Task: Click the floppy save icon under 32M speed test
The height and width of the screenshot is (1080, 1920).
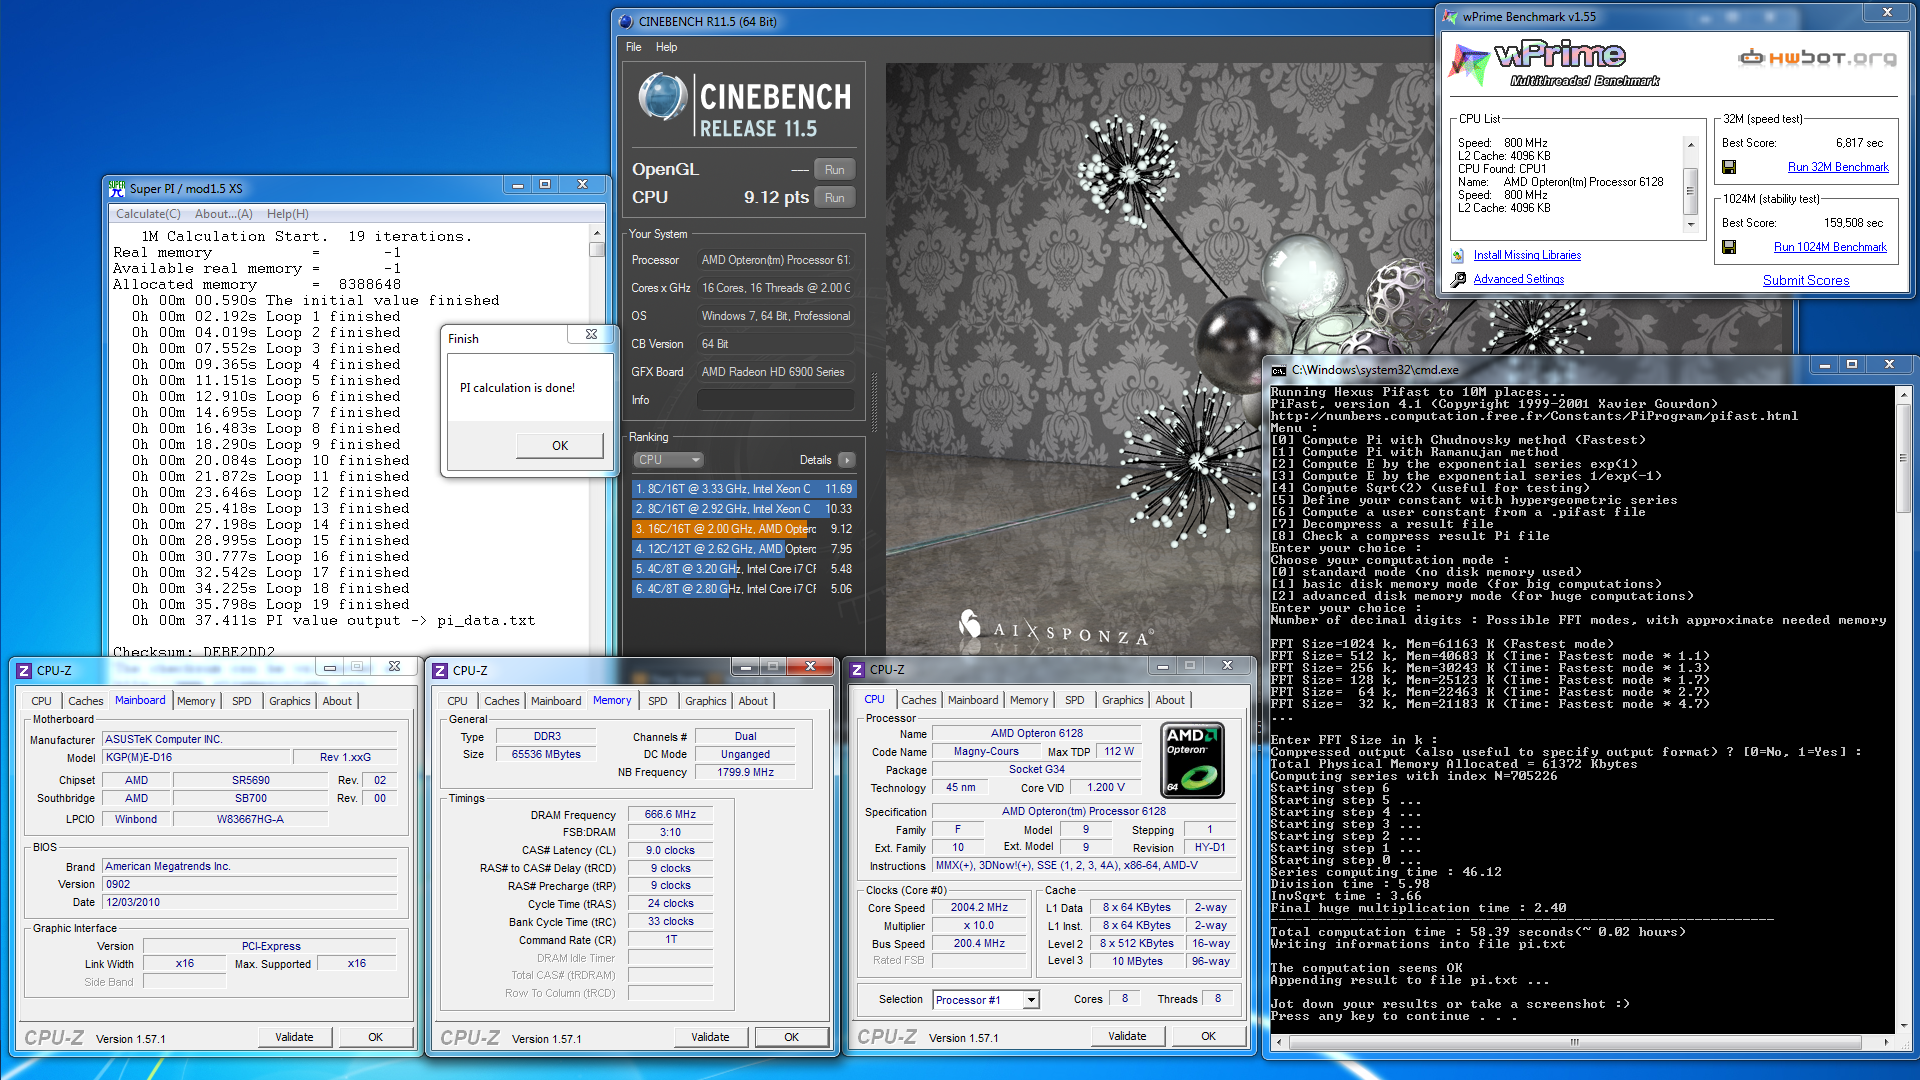Action: tap(1729, 167)
